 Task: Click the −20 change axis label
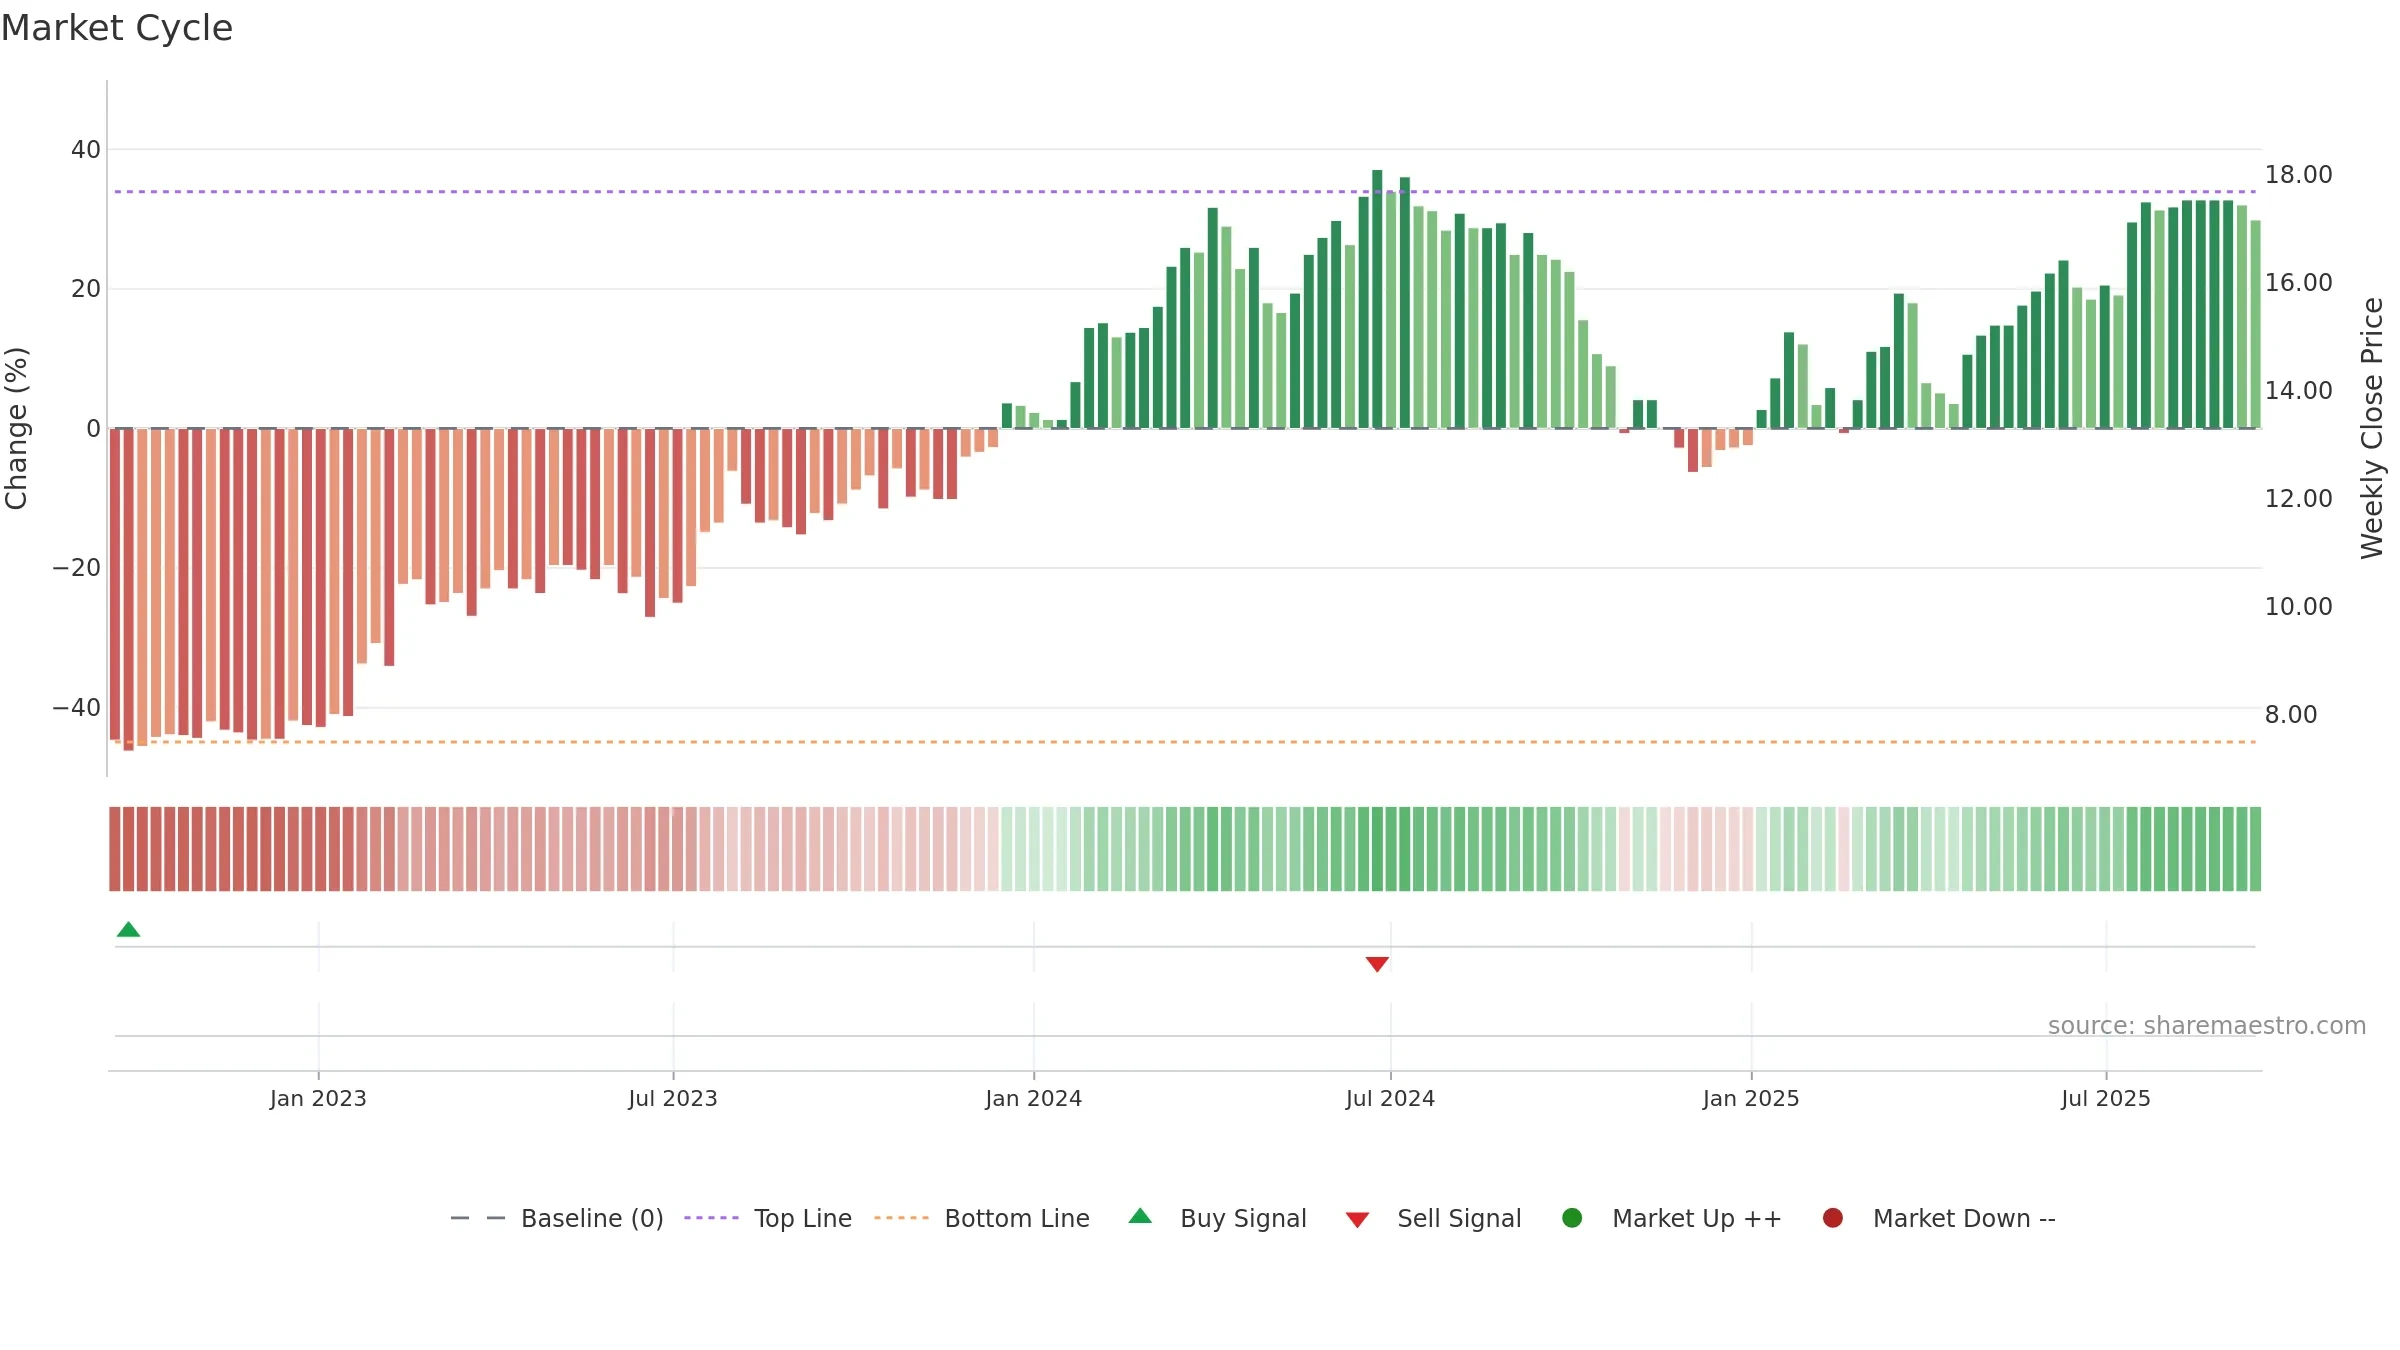(x=76, y=567)
